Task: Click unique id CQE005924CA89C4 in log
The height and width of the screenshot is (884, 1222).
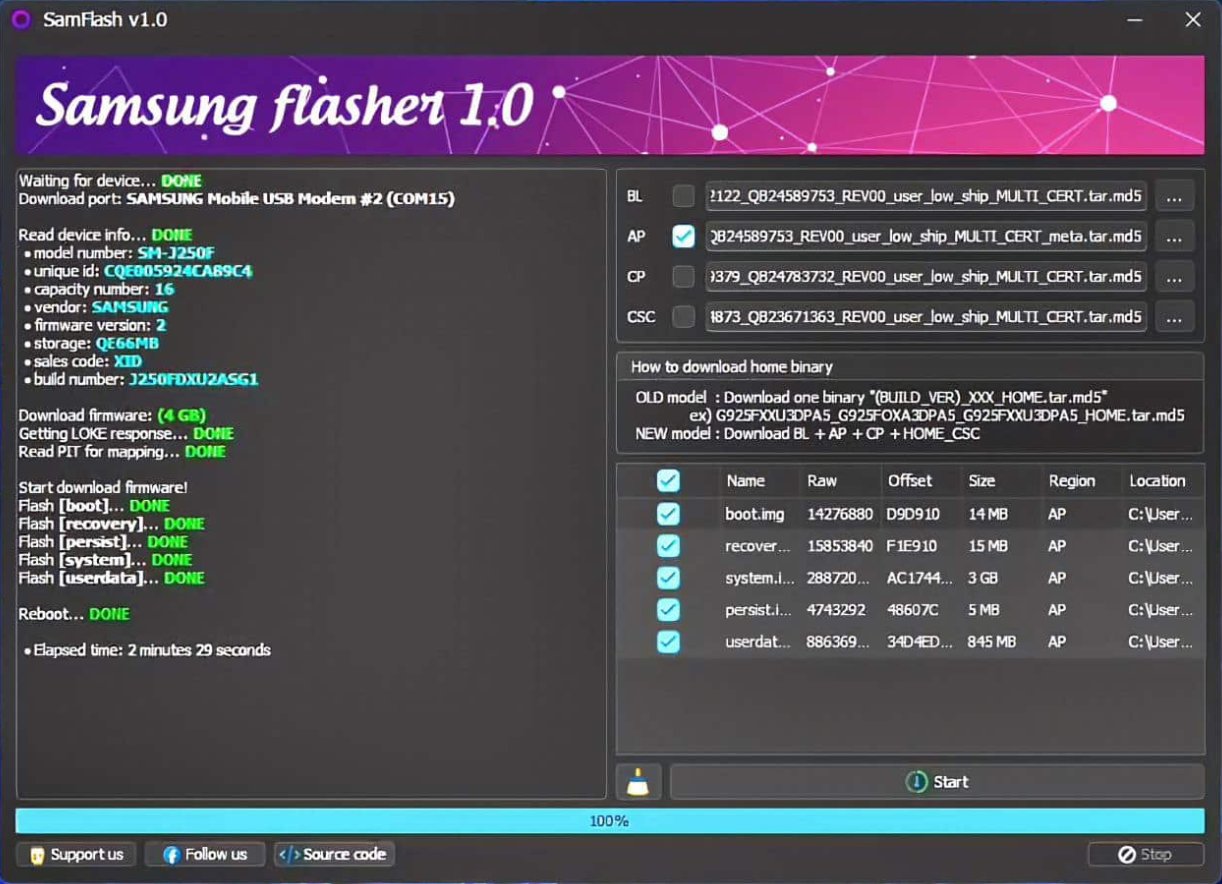Action: (x=178, y=271)
